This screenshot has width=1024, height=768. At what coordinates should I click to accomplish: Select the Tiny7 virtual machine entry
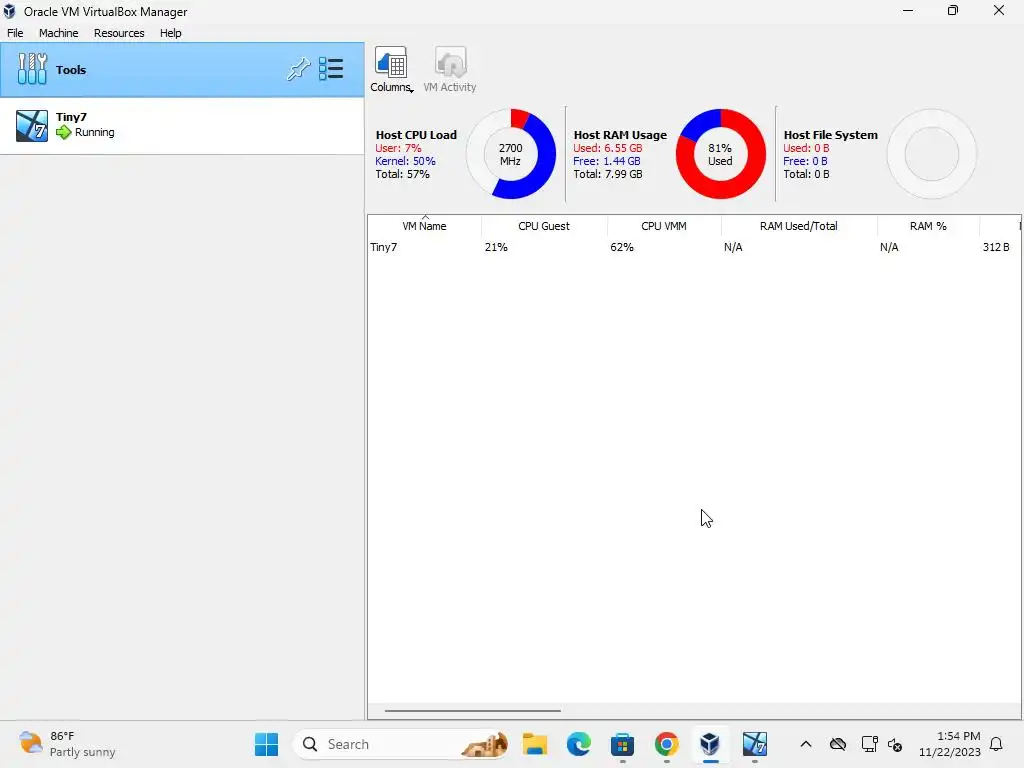tap(182, 126)
